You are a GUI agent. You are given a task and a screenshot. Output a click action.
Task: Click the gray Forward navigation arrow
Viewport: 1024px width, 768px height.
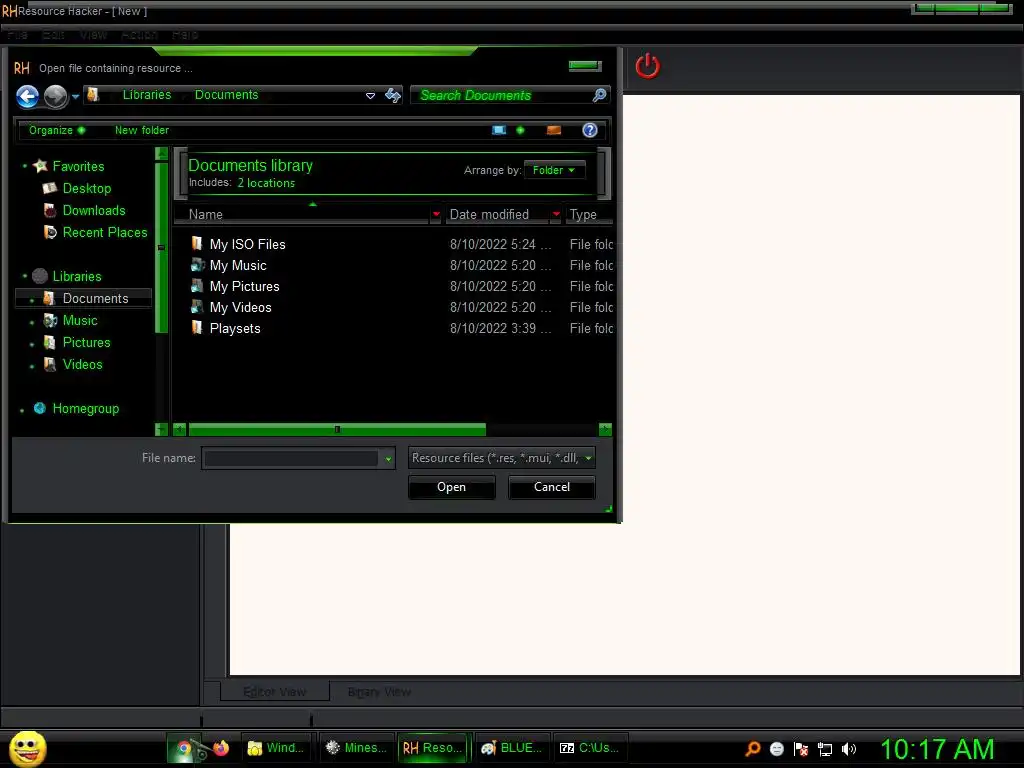tap(56, 97)
